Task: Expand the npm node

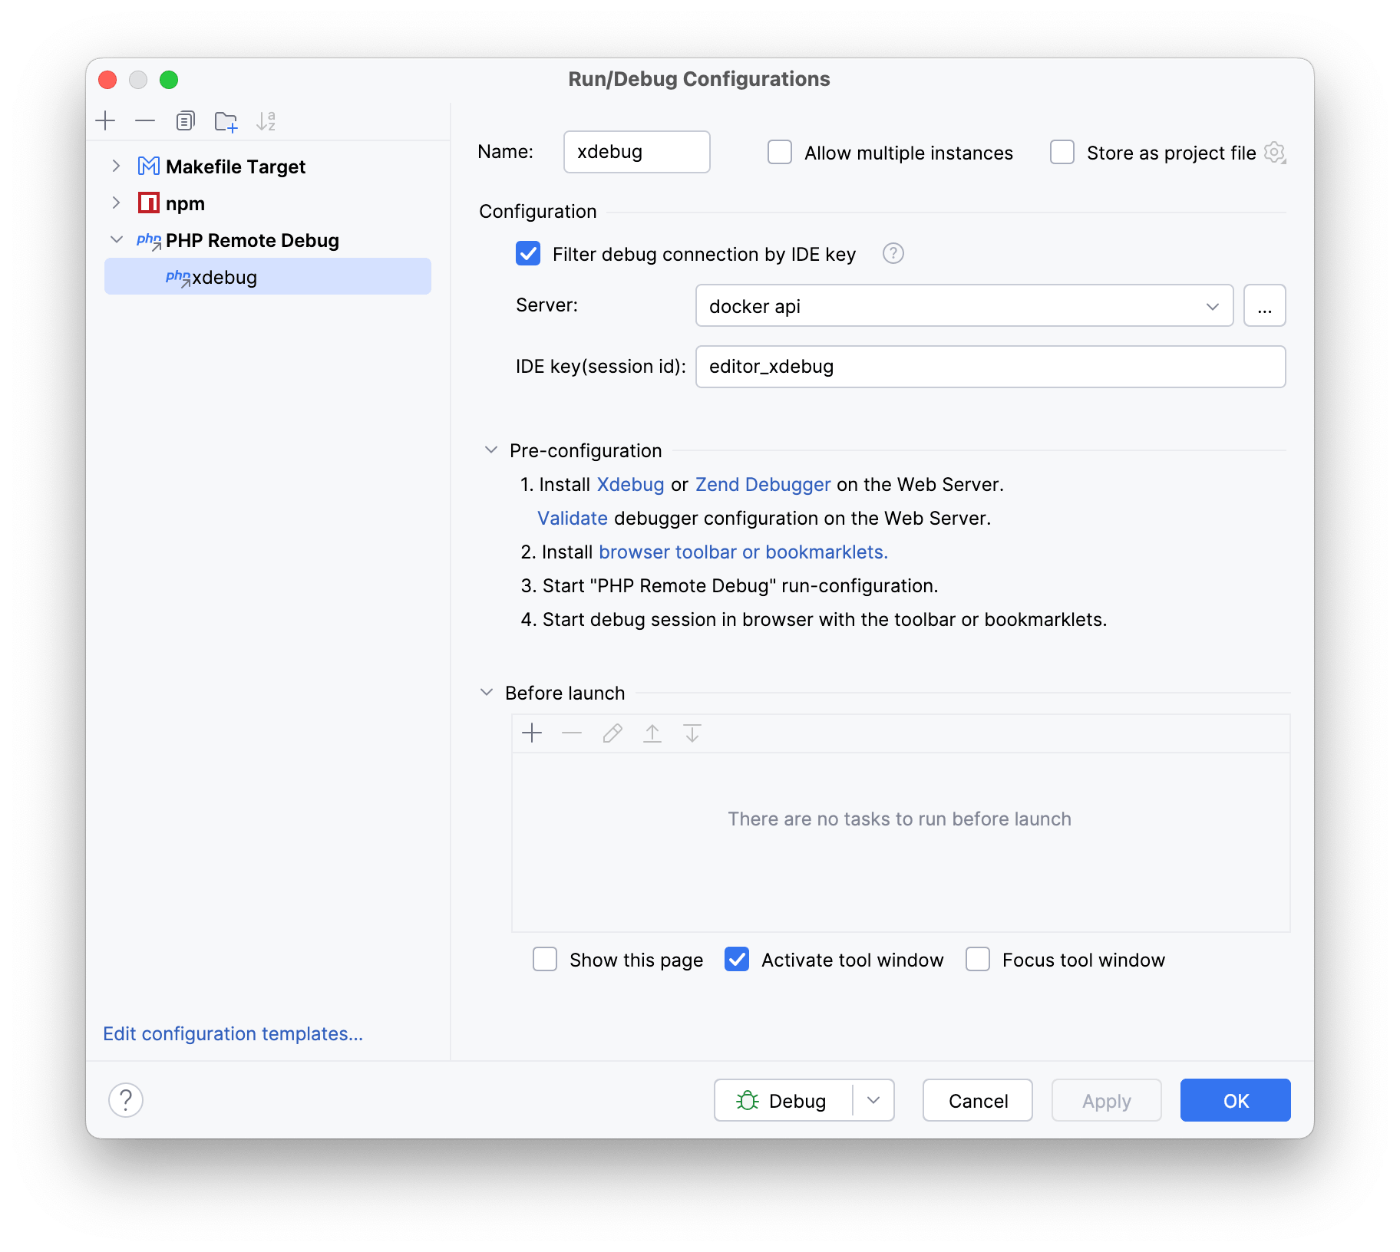Action: pyautogui.click(x=116, y=203)
